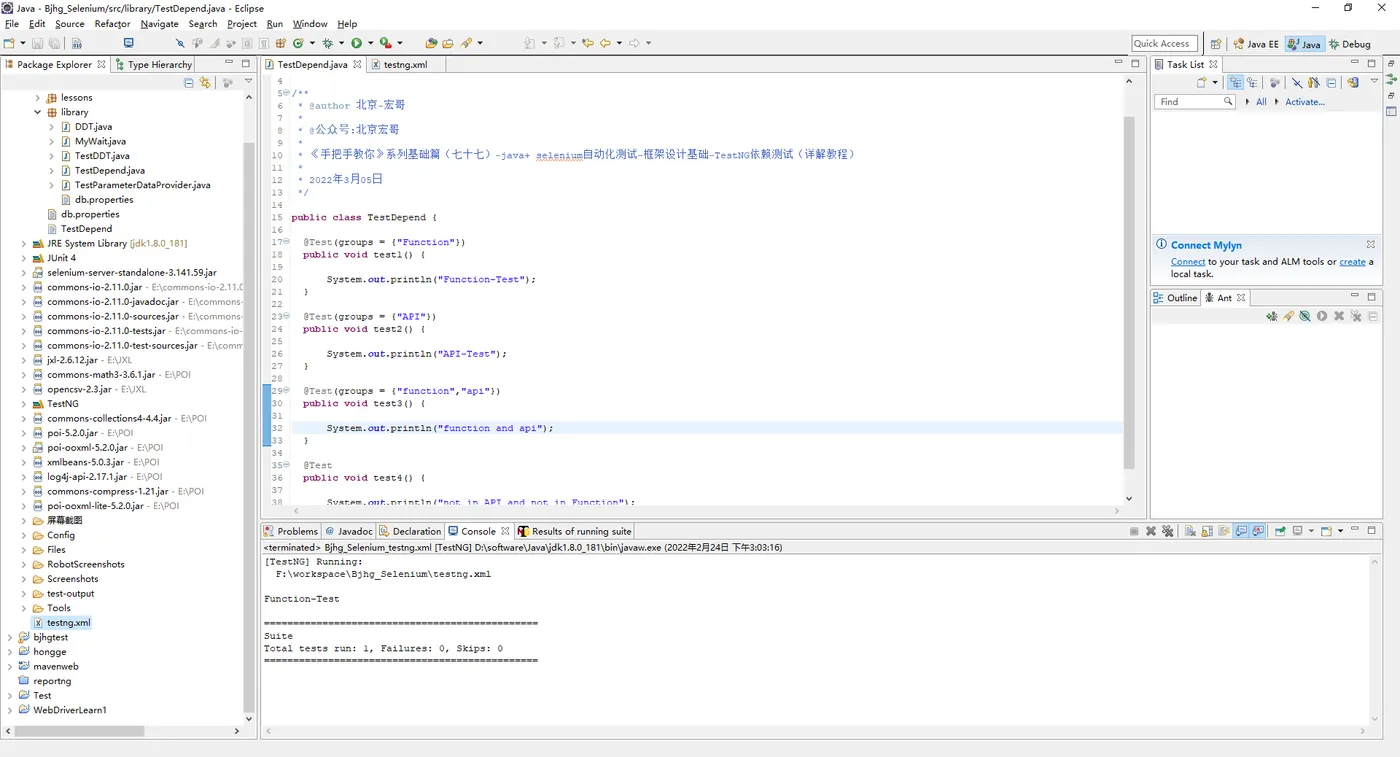
Task: Clear the Console output icon
Action: pyautogui.click(x=1190, y=531)
